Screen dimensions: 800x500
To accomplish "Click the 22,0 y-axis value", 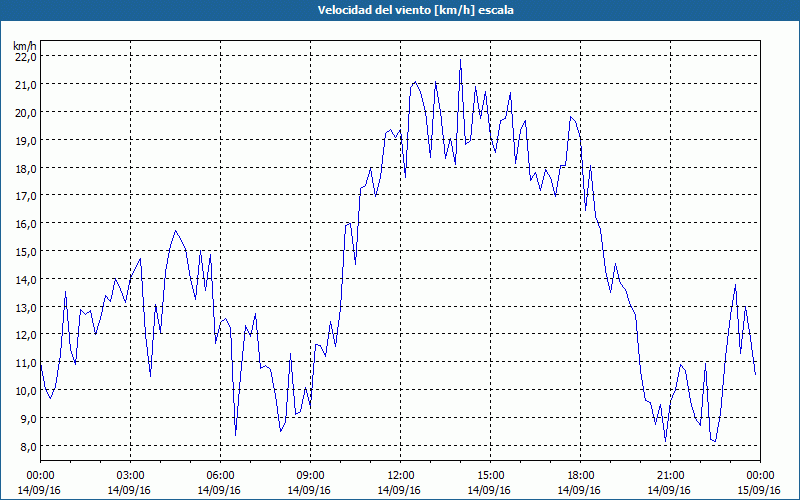I will (x=25, y=57).
